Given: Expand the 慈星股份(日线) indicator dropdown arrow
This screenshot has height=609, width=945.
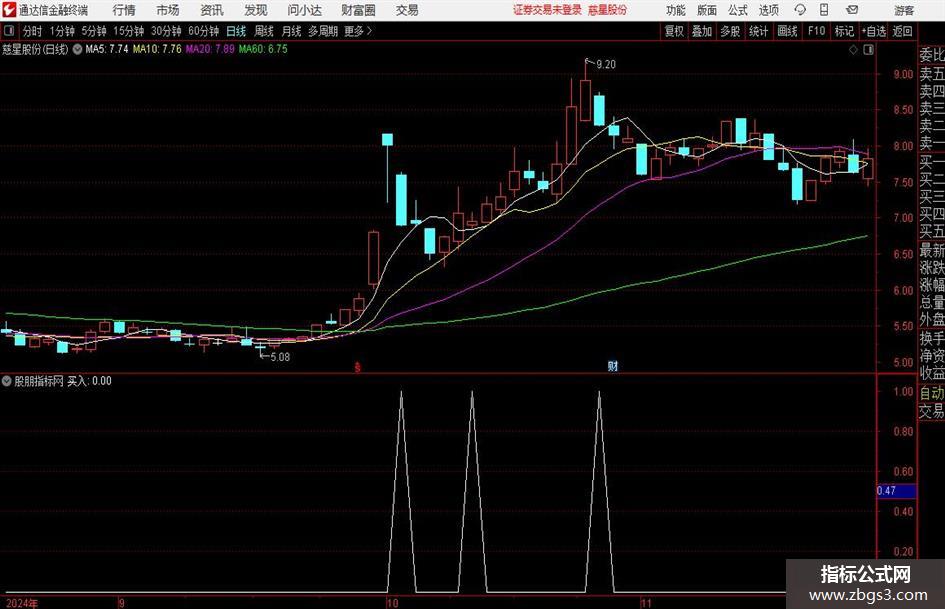Looking at the screenshot, I should click(x=77, y=49).
